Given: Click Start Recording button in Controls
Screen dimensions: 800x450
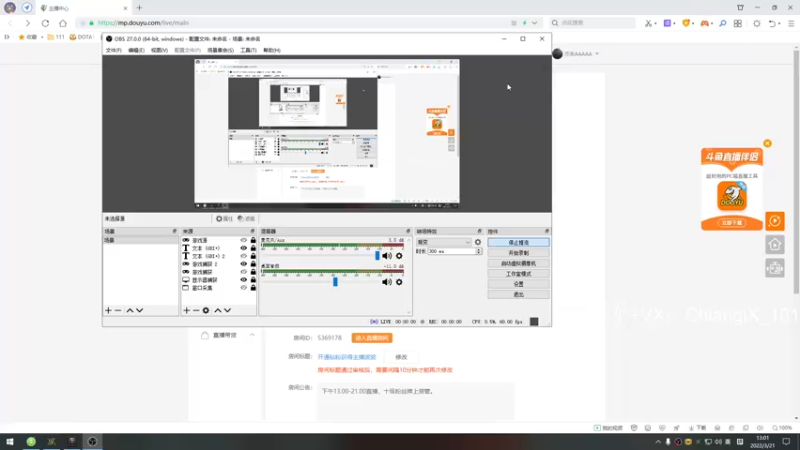Looking at the screenshot, I should (518, 253).
